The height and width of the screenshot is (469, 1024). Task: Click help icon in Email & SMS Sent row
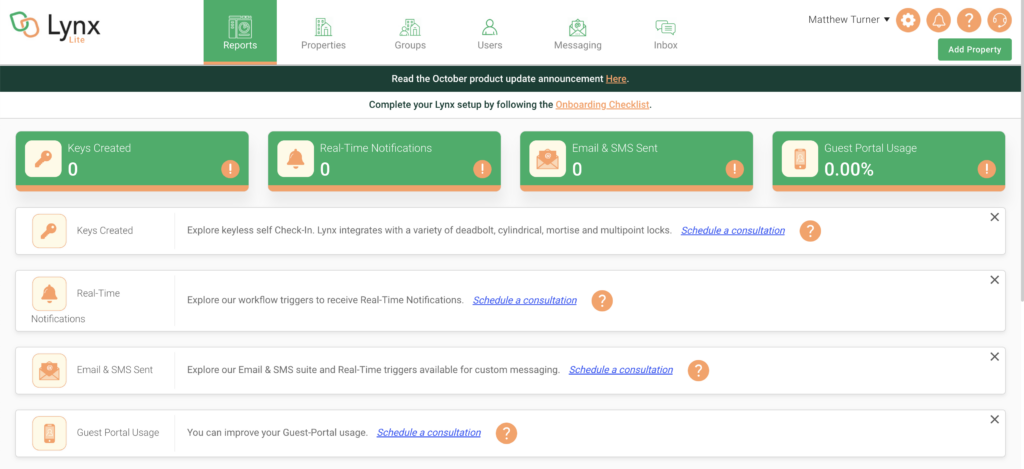[x=698, y=370]
